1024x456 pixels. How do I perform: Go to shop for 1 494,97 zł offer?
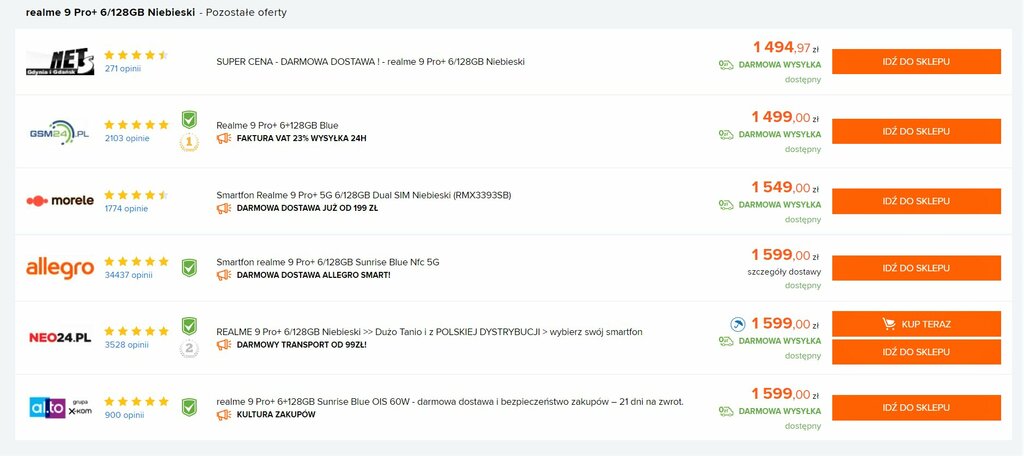tap(916, 61)
